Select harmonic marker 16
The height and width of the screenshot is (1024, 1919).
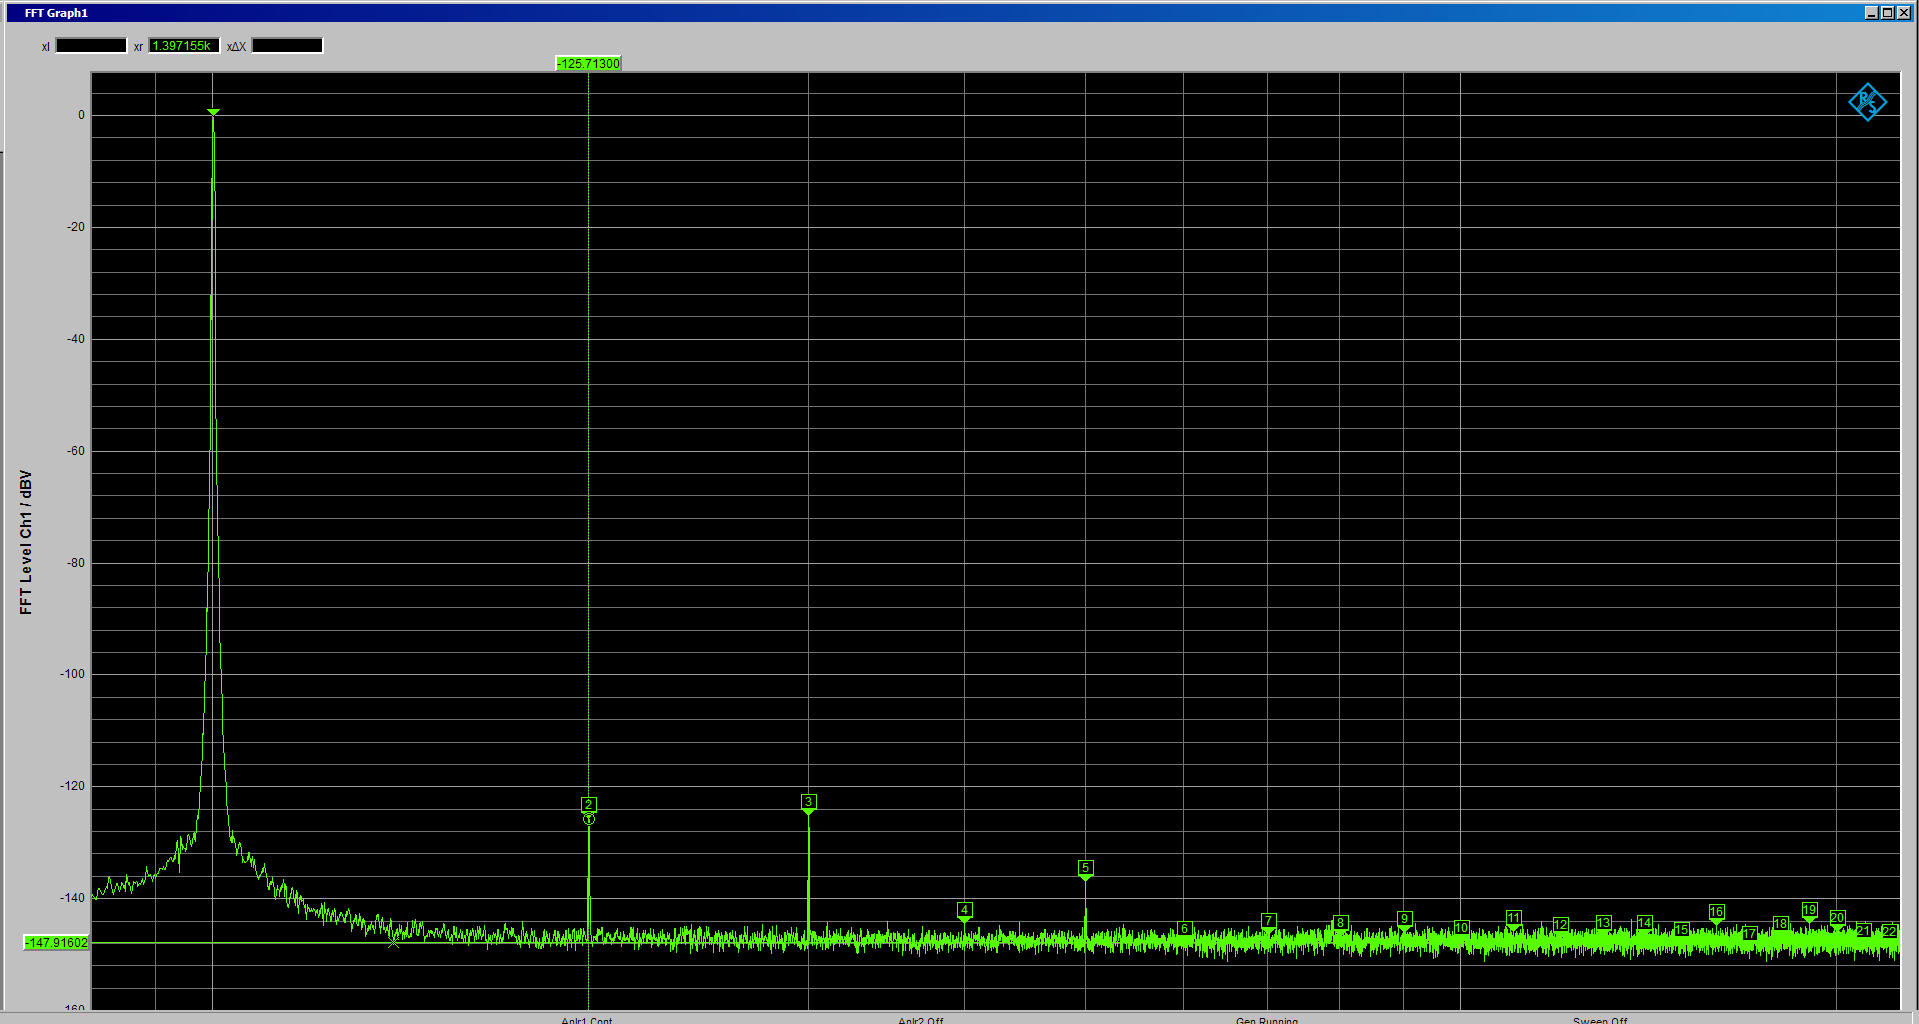1717,912
